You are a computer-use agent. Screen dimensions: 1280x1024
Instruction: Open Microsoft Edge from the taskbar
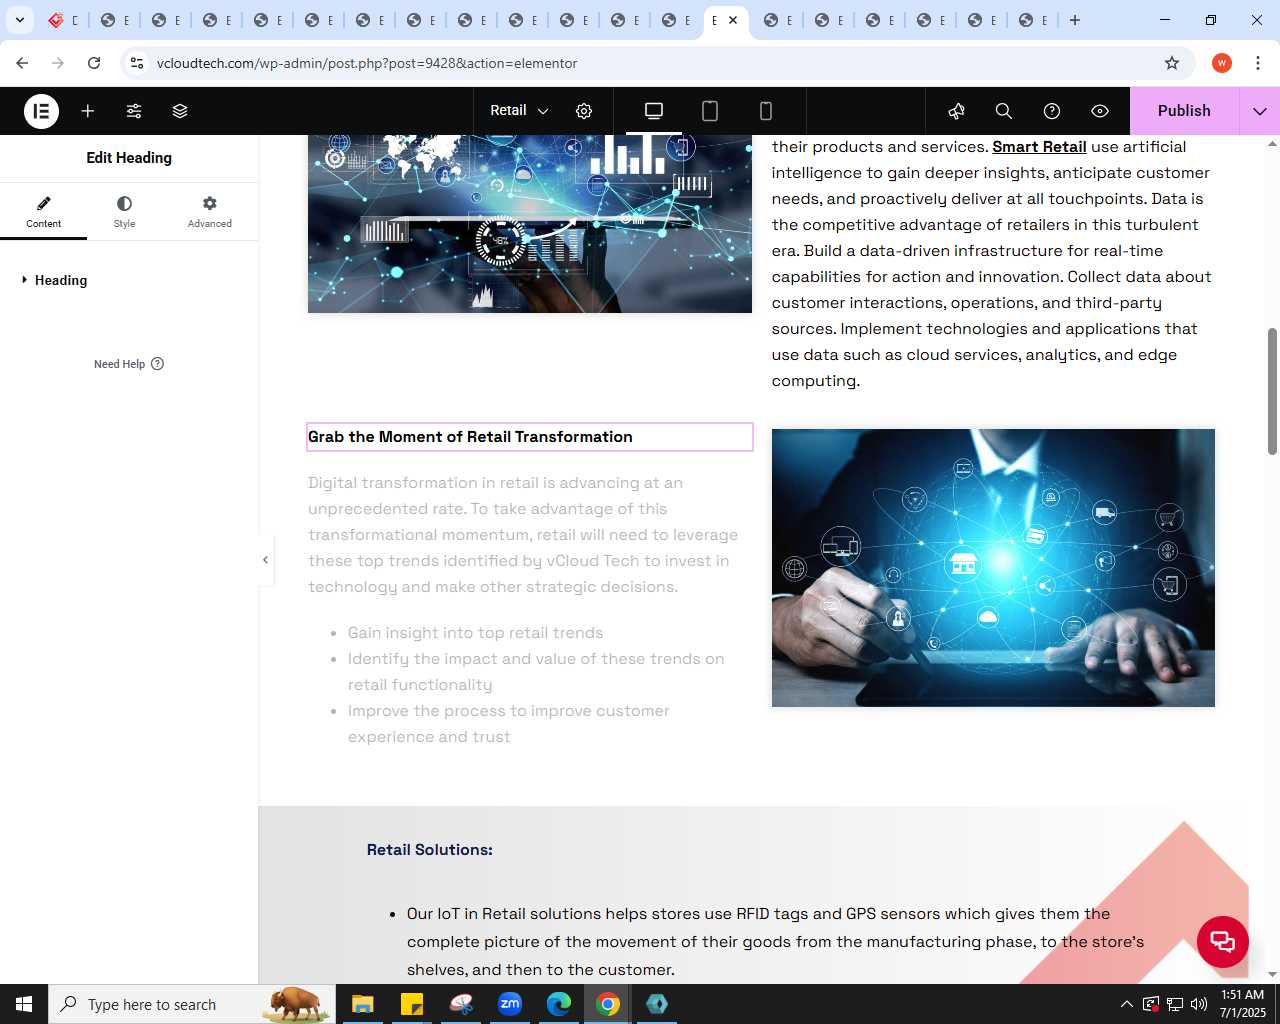[559, 1004]
